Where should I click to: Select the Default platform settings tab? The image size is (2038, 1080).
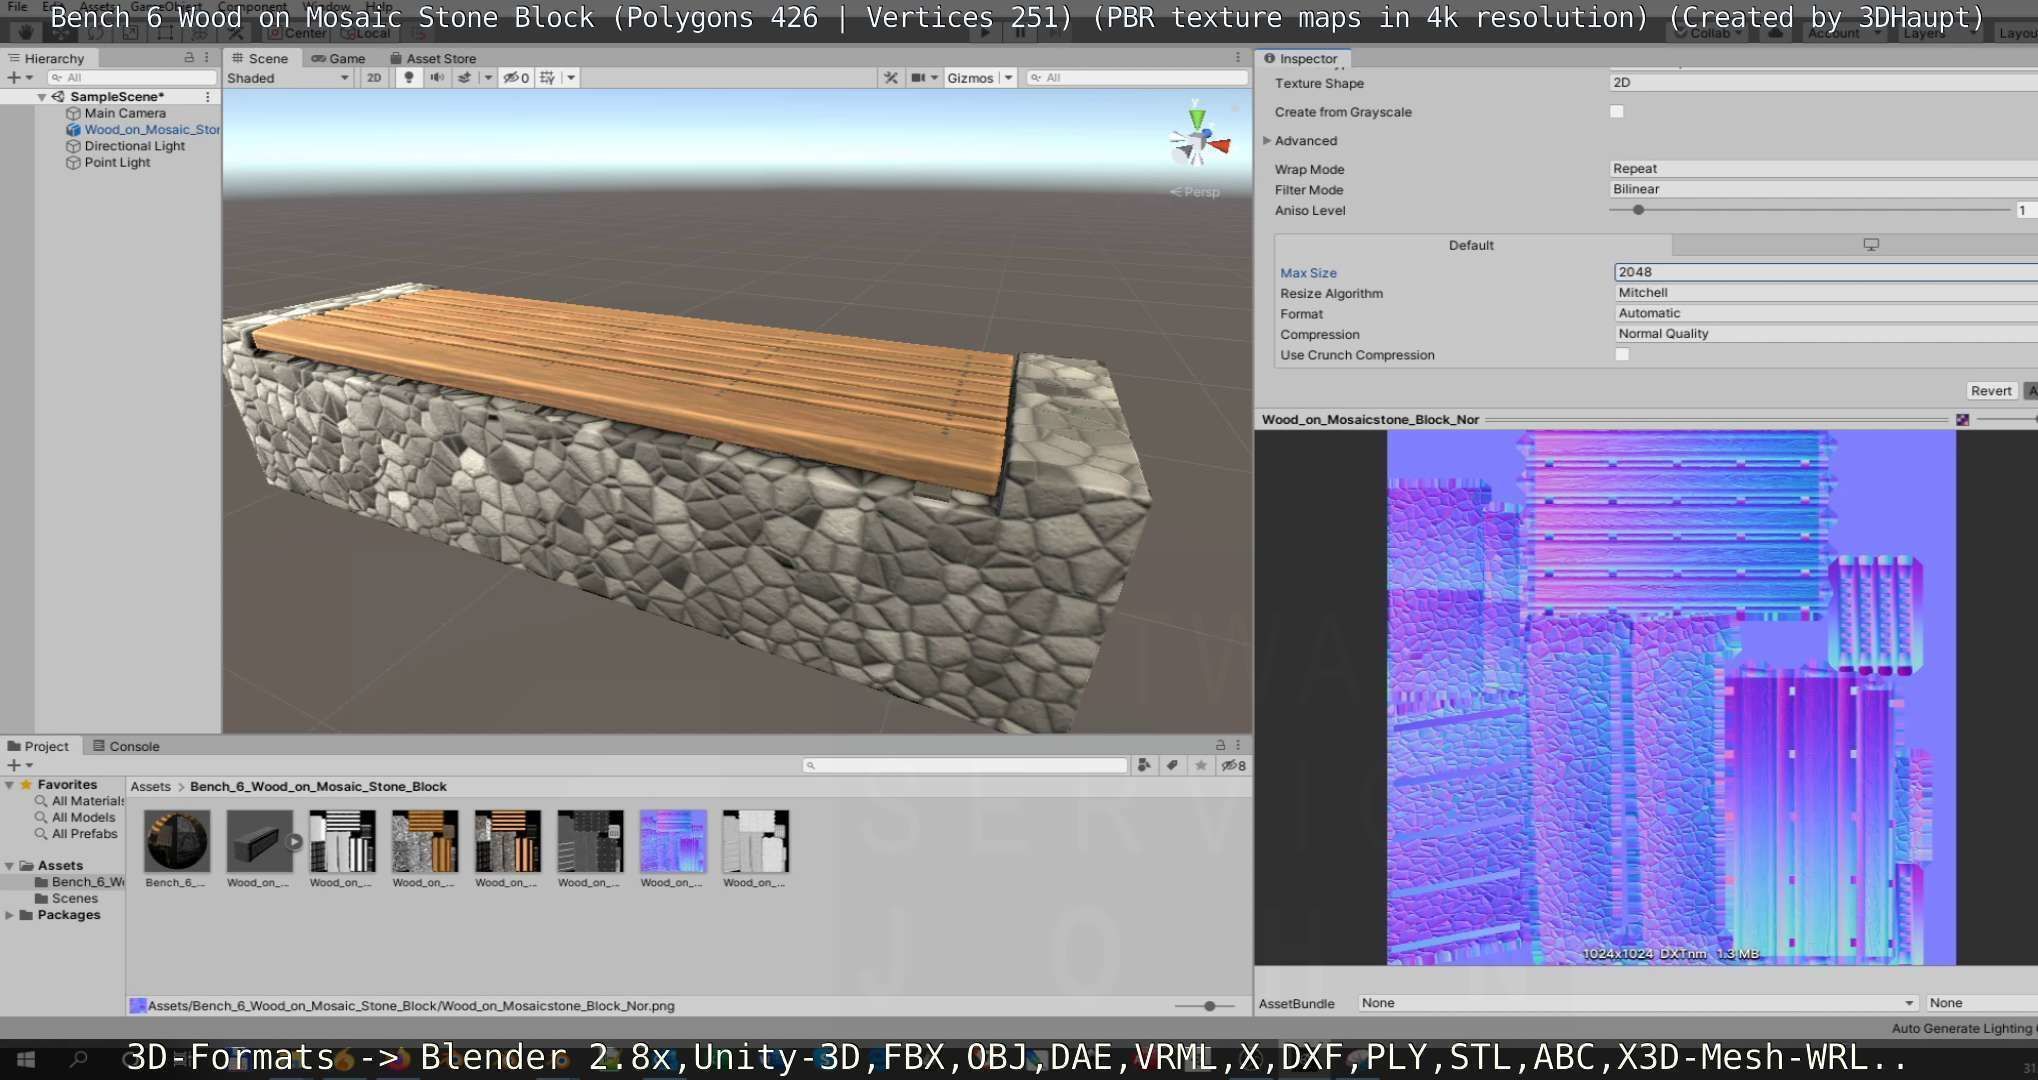point(1471,245)
